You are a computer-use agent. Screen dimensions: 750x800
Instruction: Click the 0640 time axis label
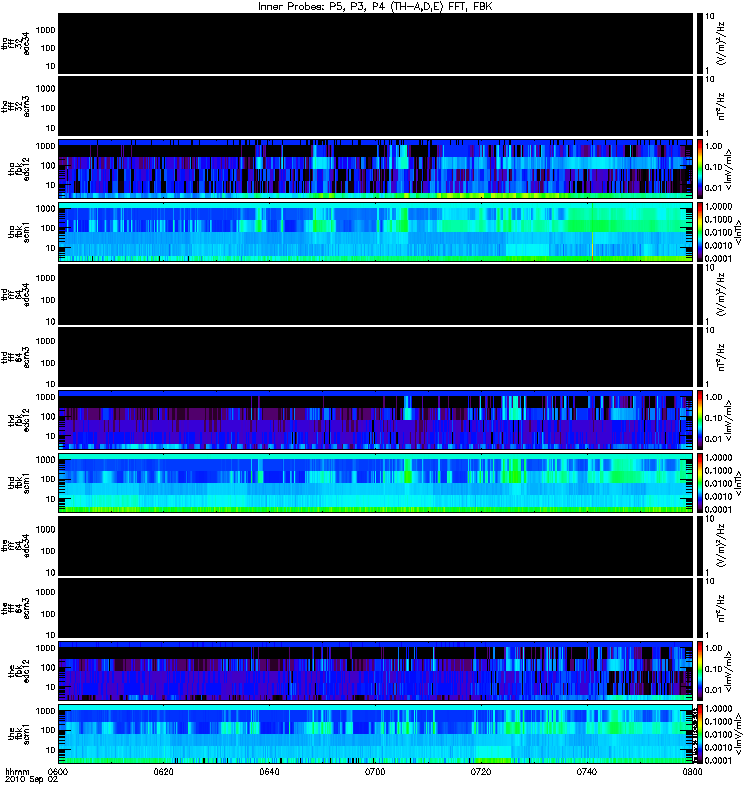pyautogui.click(x=269, y=771)
